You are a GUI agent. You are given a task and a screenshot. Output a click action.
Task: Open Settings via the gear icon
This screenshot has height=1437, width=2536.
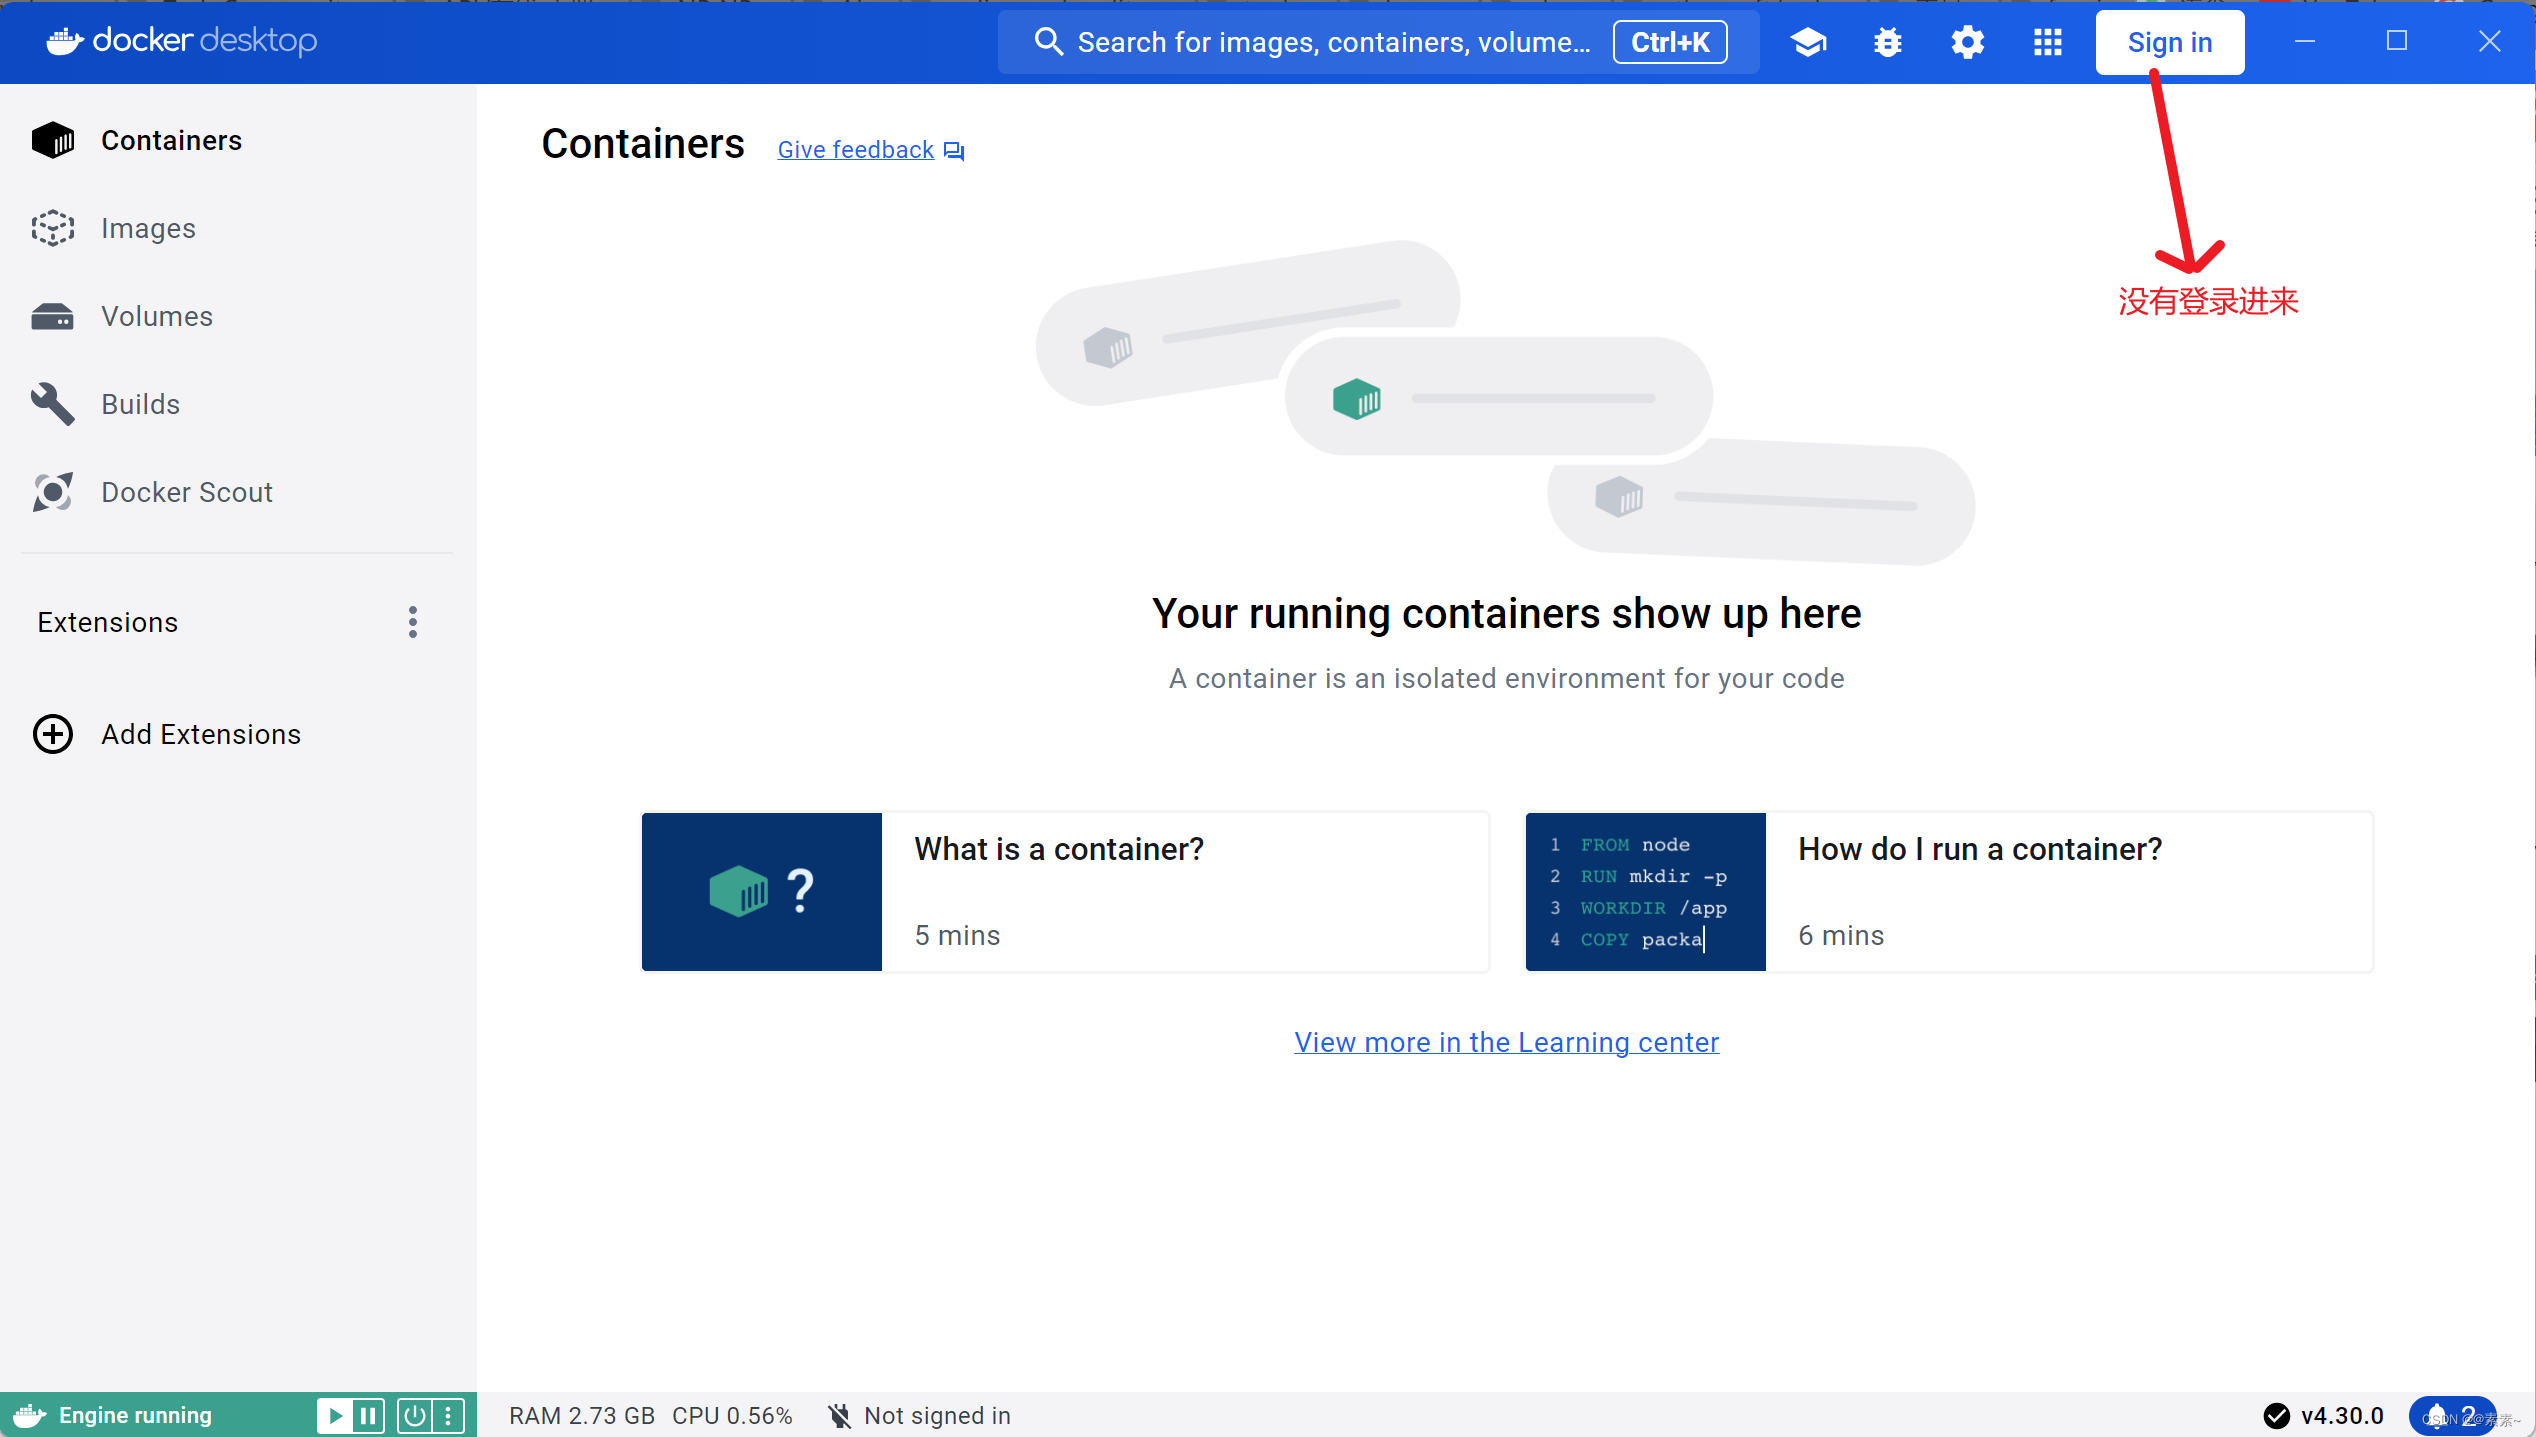(x=1967, y=42)
